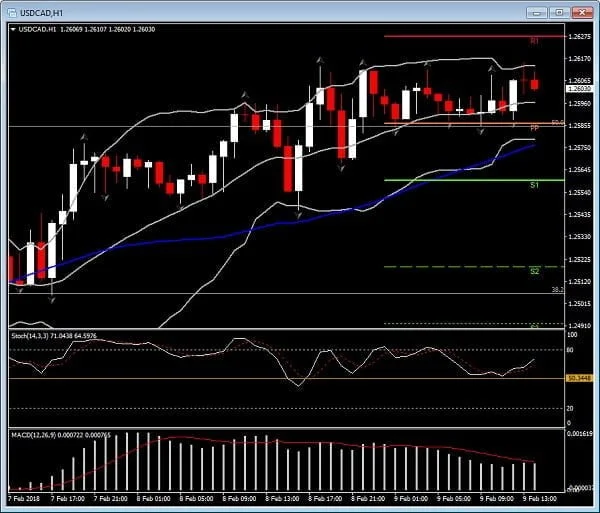Close the USDCAD,H1 chart window
The width and height of the screenshot is (600, 513).
coord(582,13)
